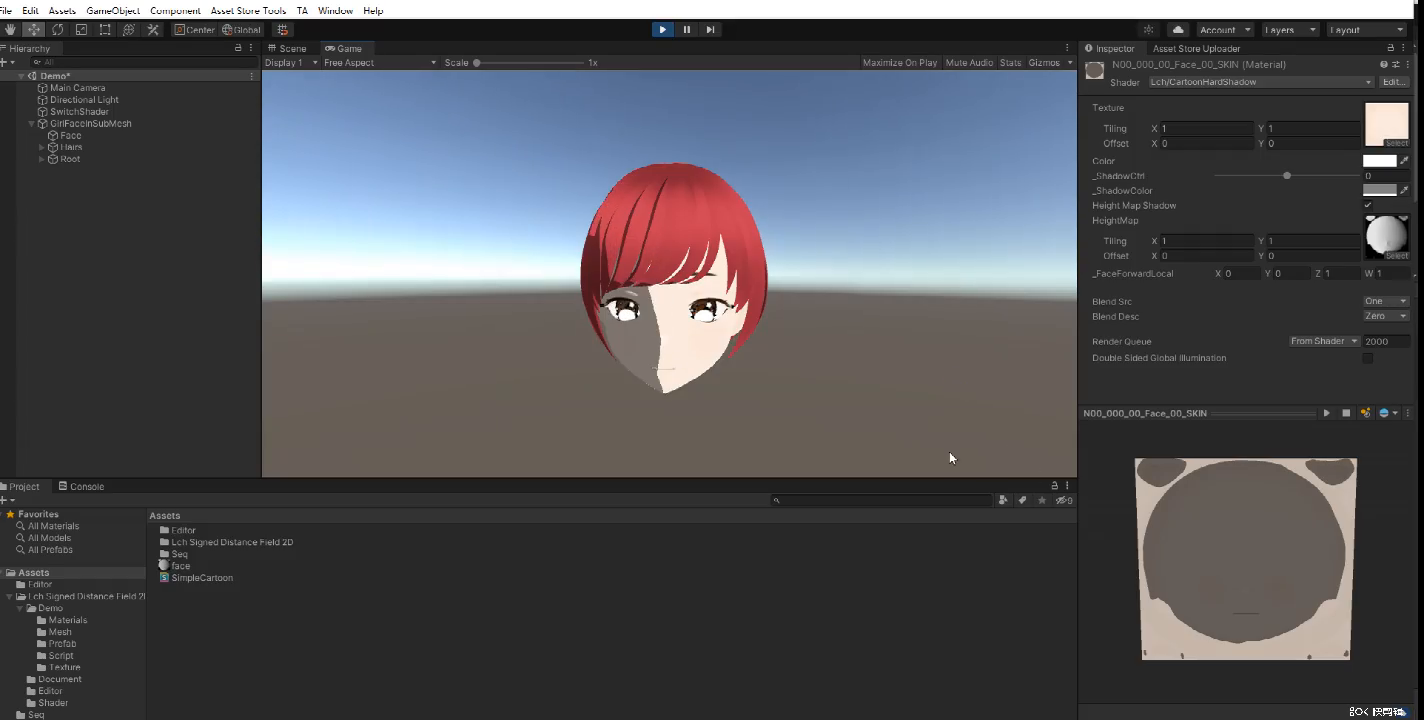Open the Display 1 dropdown

(291, 62)
